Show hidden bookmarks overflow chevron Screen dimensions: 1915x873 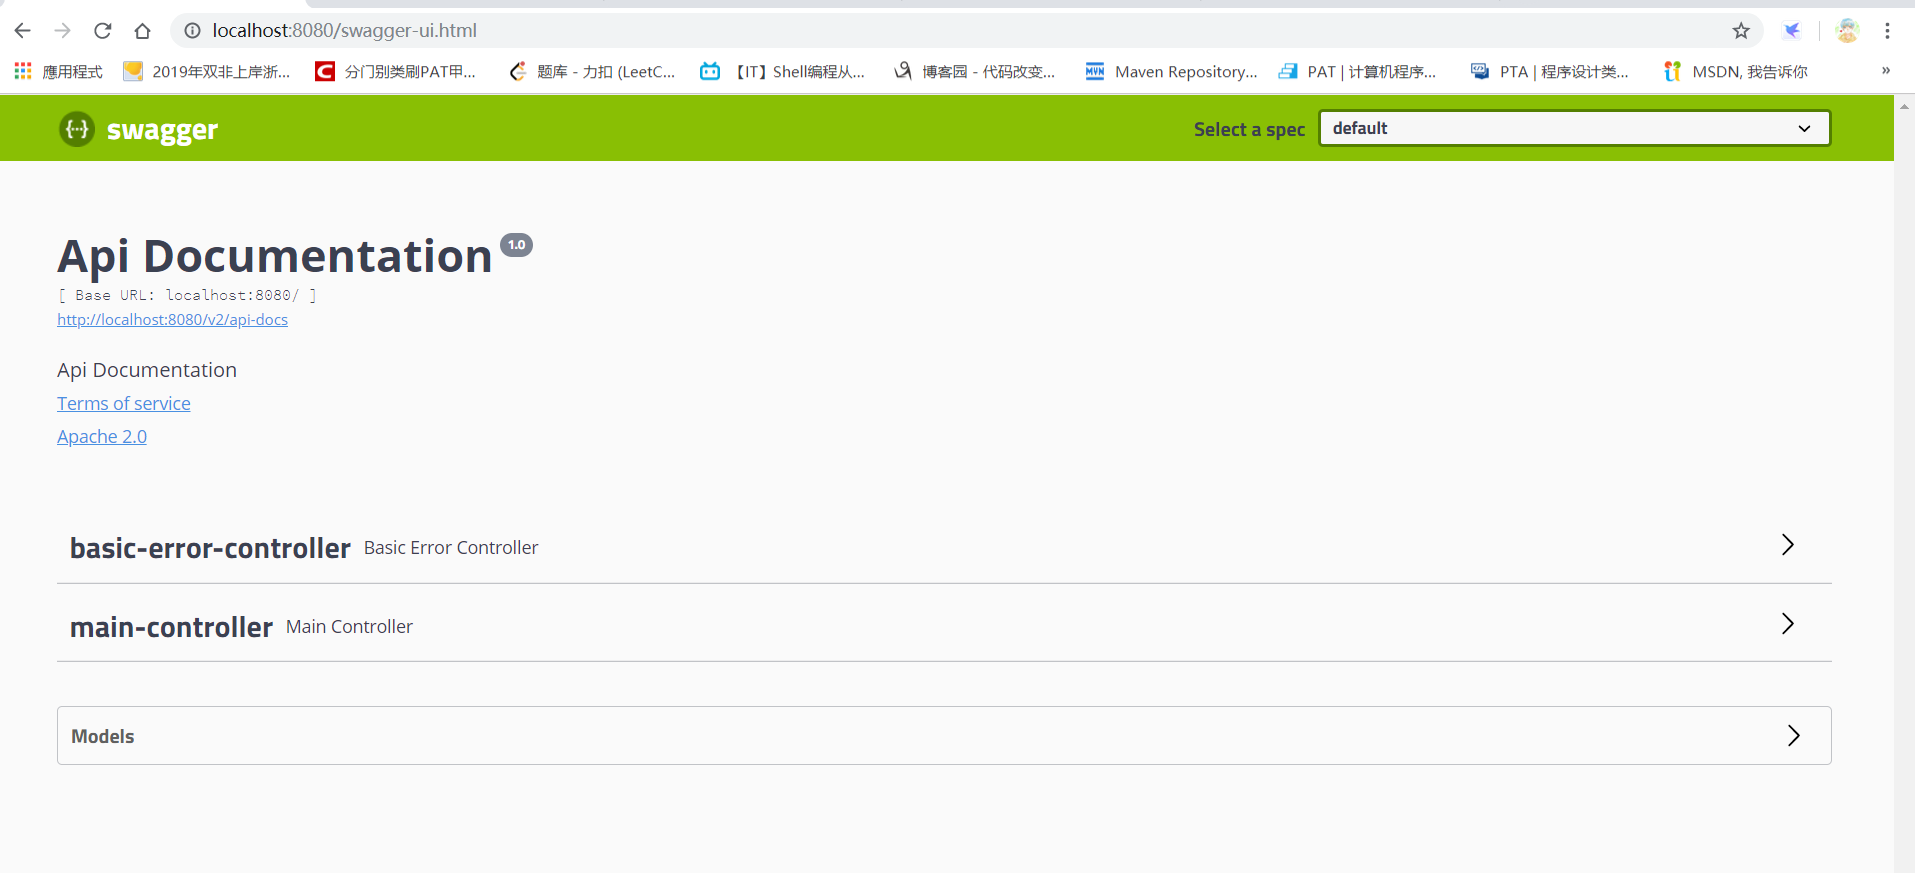tap(1885, 71)
